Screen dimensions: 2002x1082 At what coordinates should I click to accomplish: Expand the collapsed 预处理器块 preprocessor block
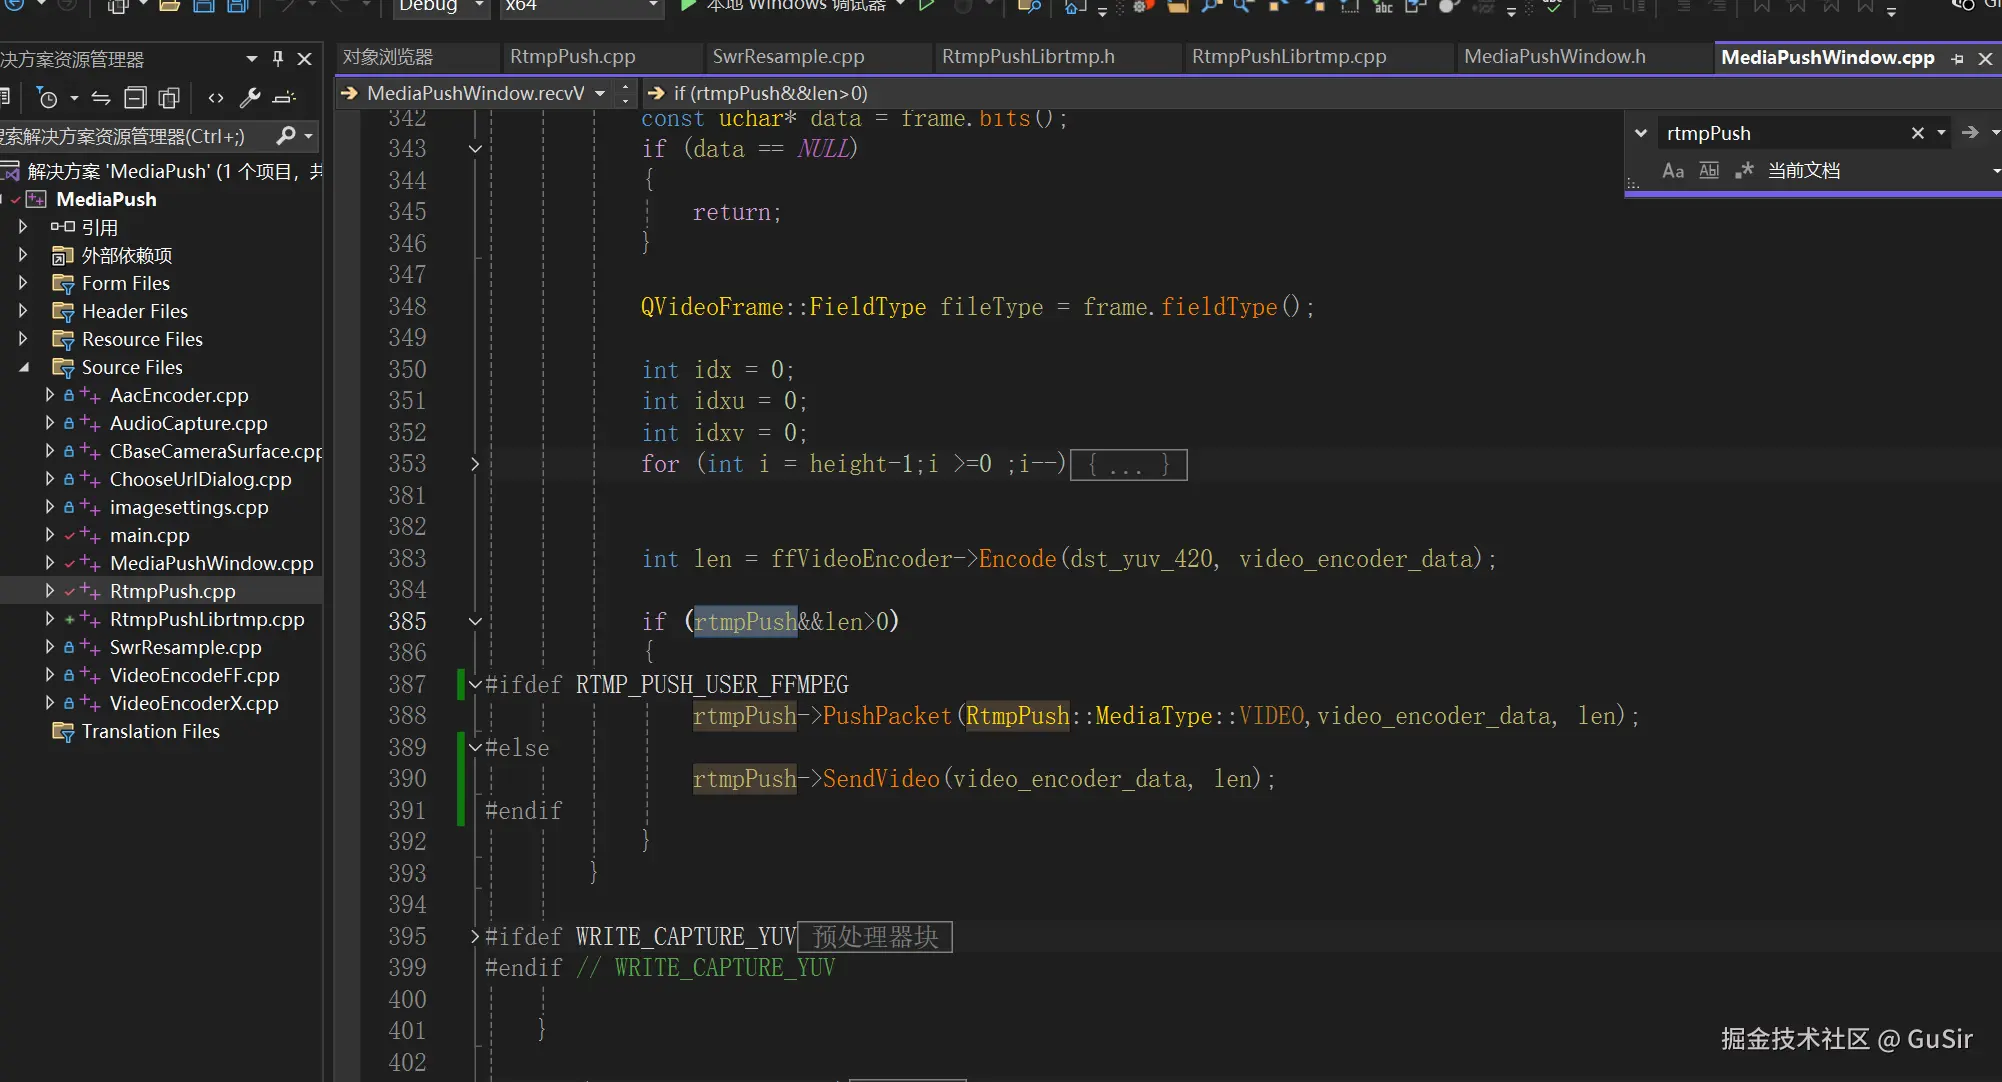coord(475,937)
